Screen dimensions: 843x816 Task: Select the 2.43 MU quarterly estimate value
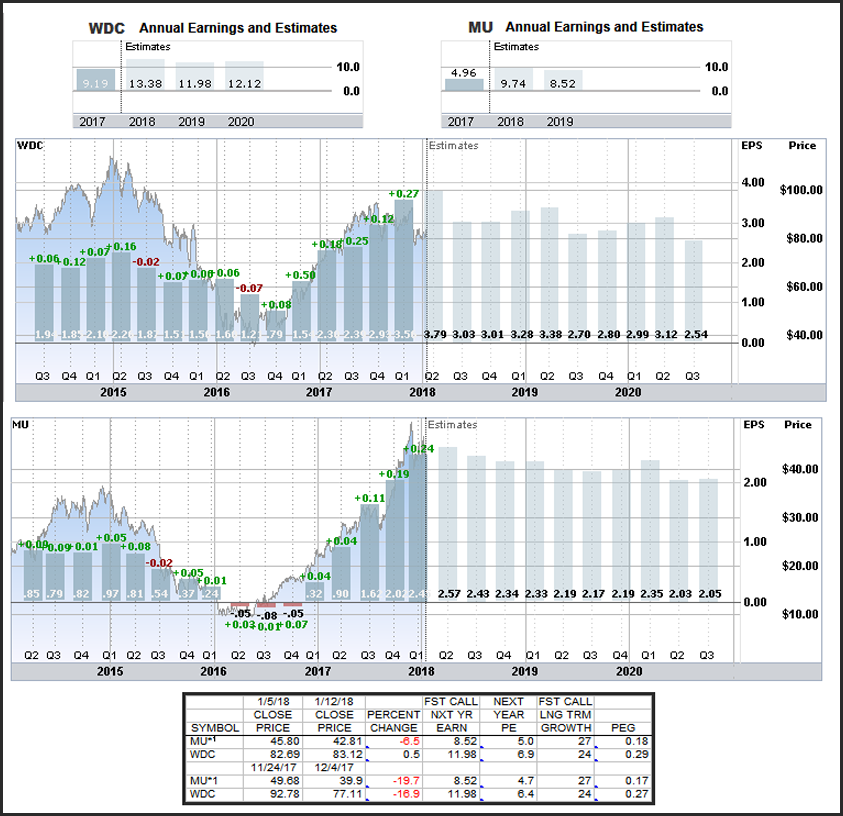pos(477,594)
